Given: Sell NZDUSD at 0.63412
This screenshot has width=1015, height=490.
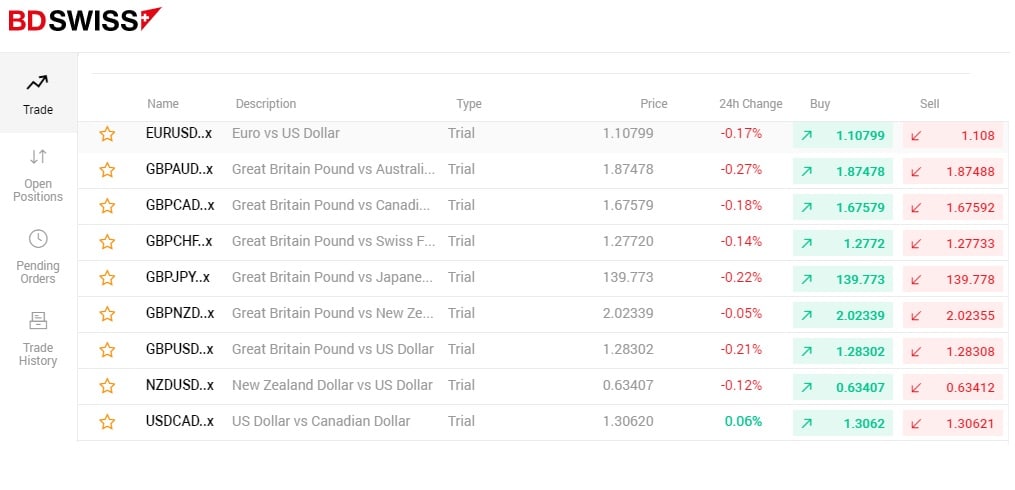Looking at the screenshot, I should (952, 387).
